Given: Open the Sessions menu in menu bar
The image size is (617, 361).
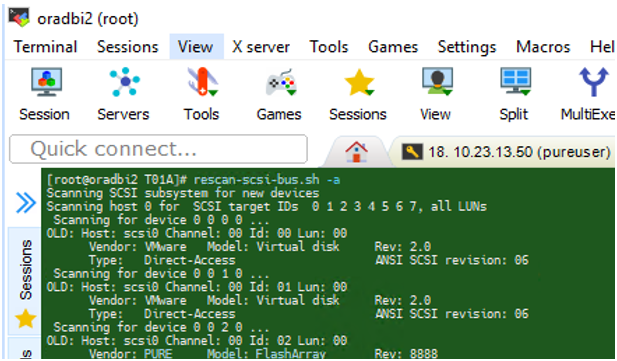Looking at the screenshot, I should (x=127, y=47).
